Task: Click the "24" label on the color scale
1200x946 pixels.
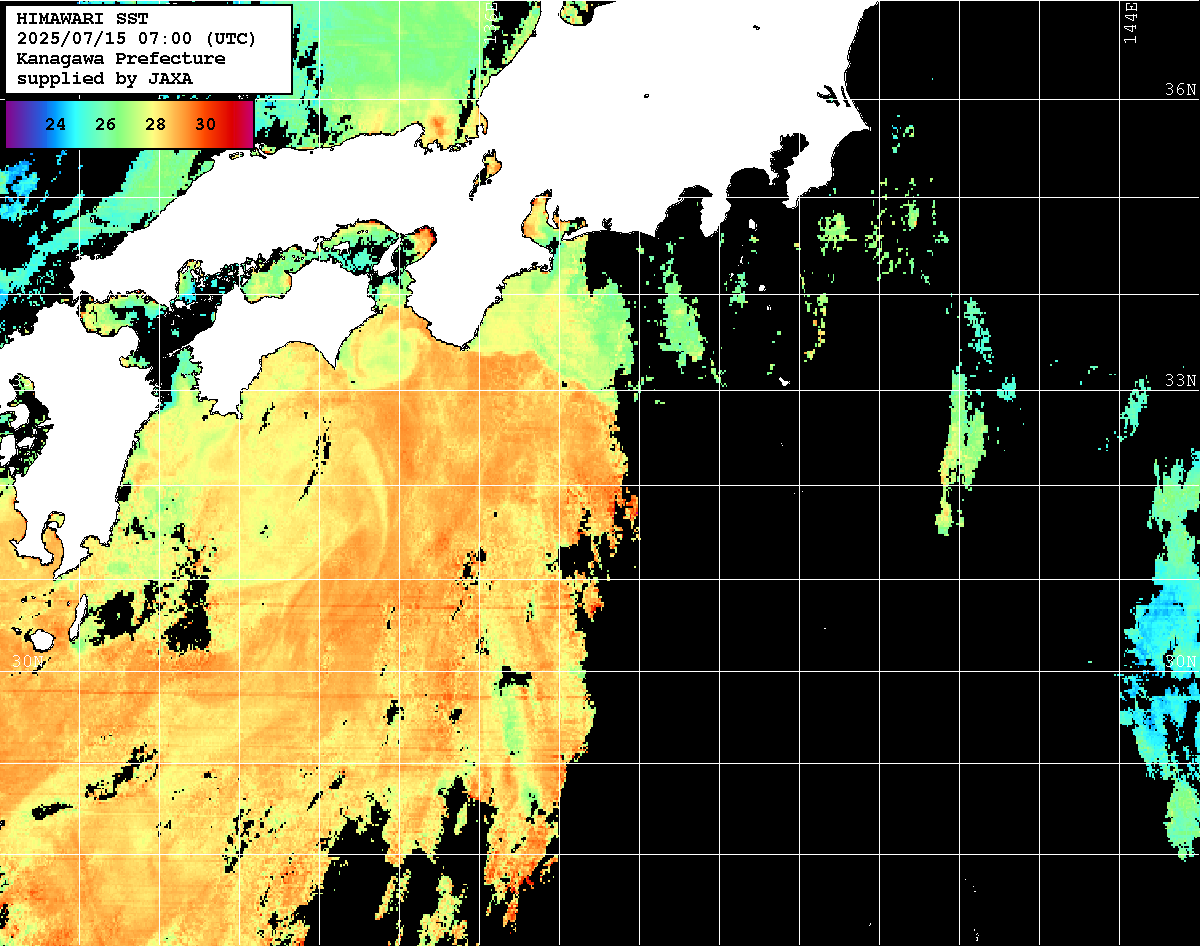Action: (56, 125)
